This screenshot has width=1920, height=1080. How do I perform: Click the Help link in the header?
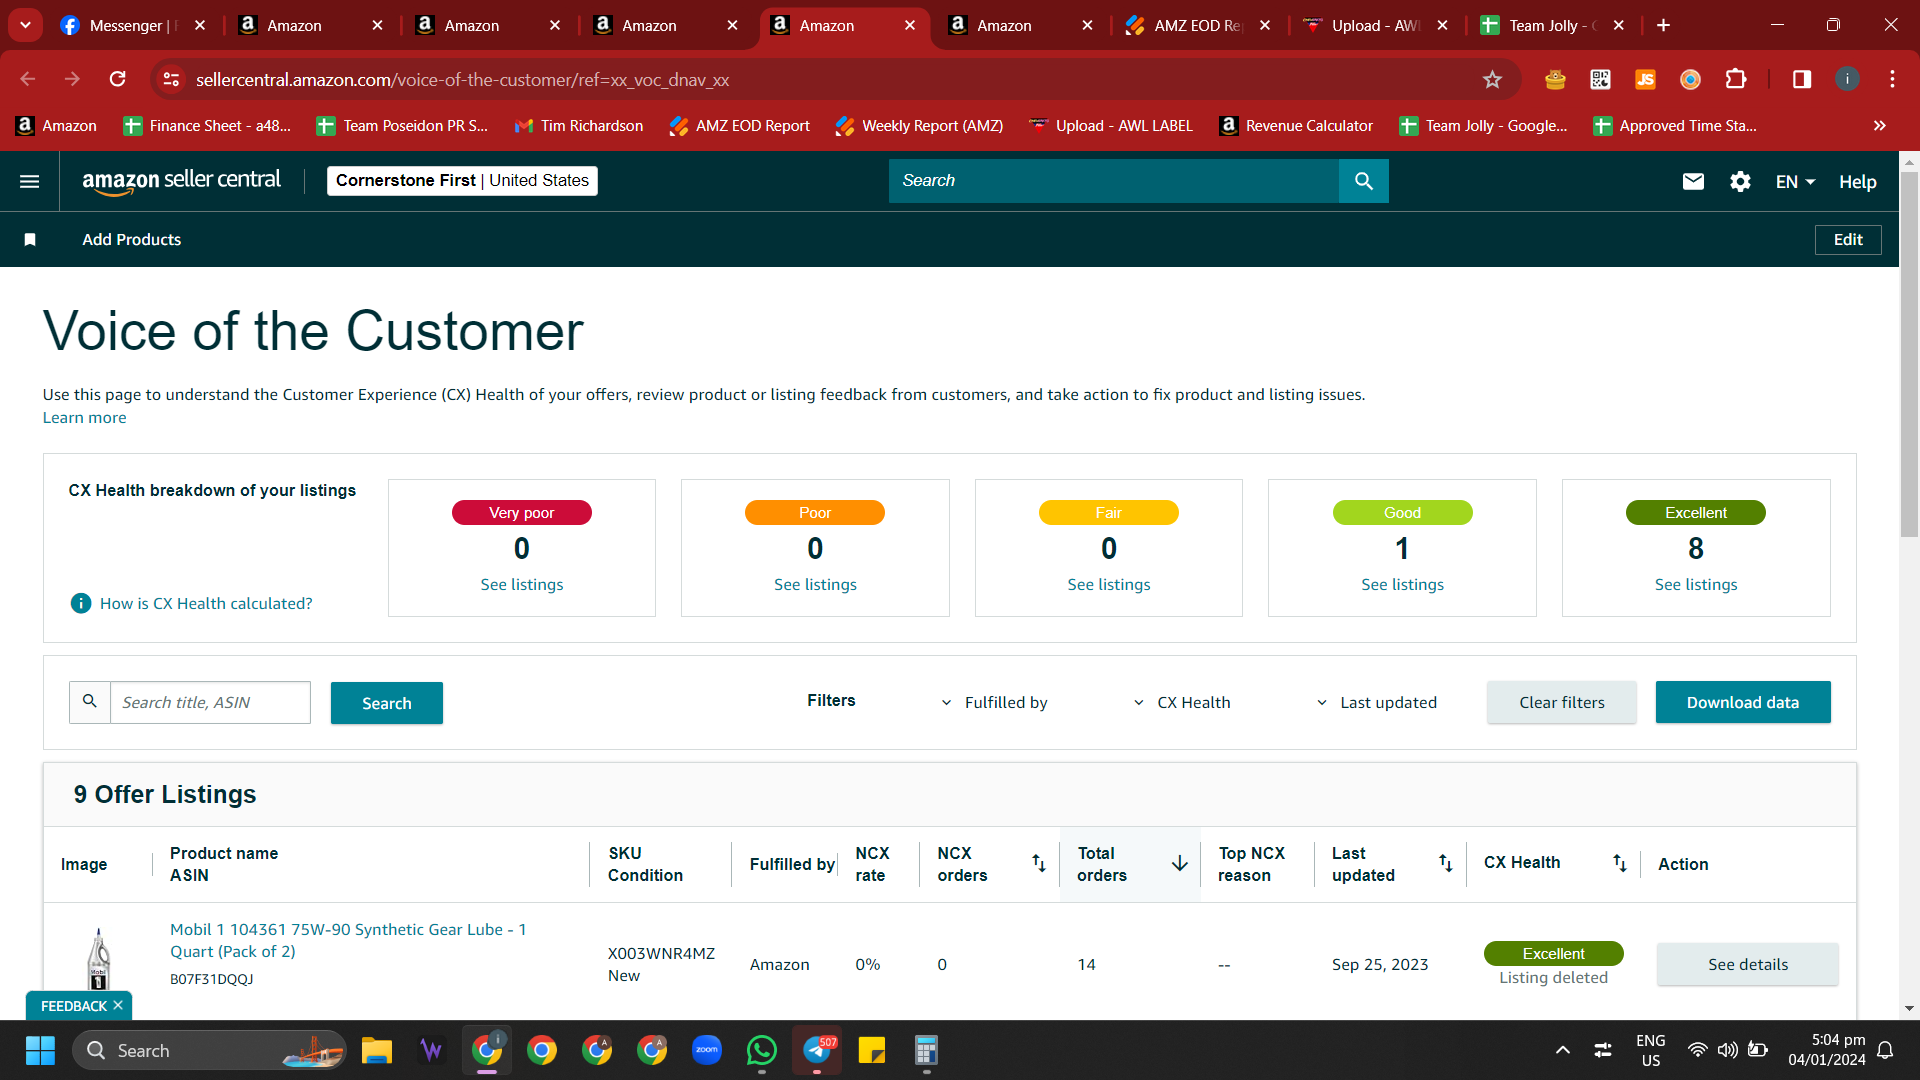point(1857,181)
